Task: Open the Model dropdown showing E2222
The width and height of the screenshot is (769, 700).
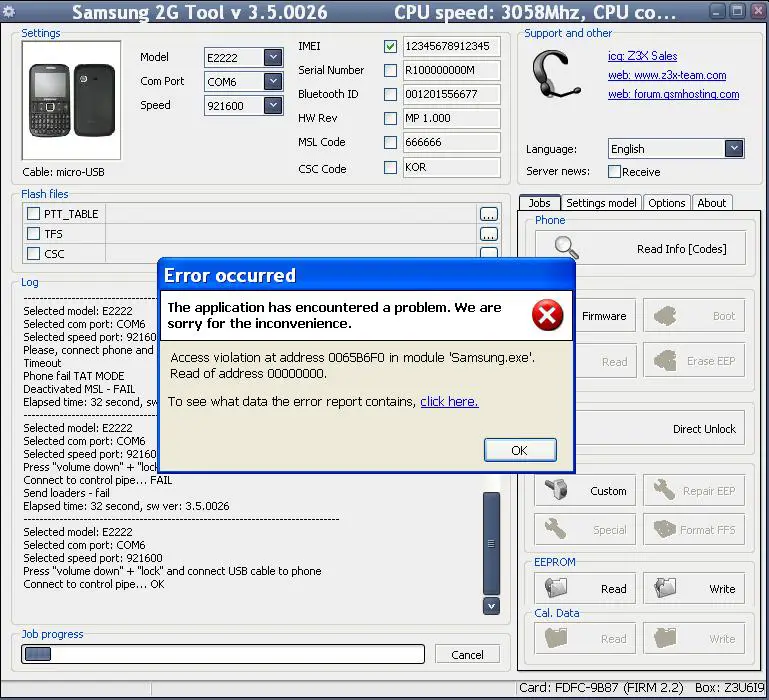Action: 273,57
